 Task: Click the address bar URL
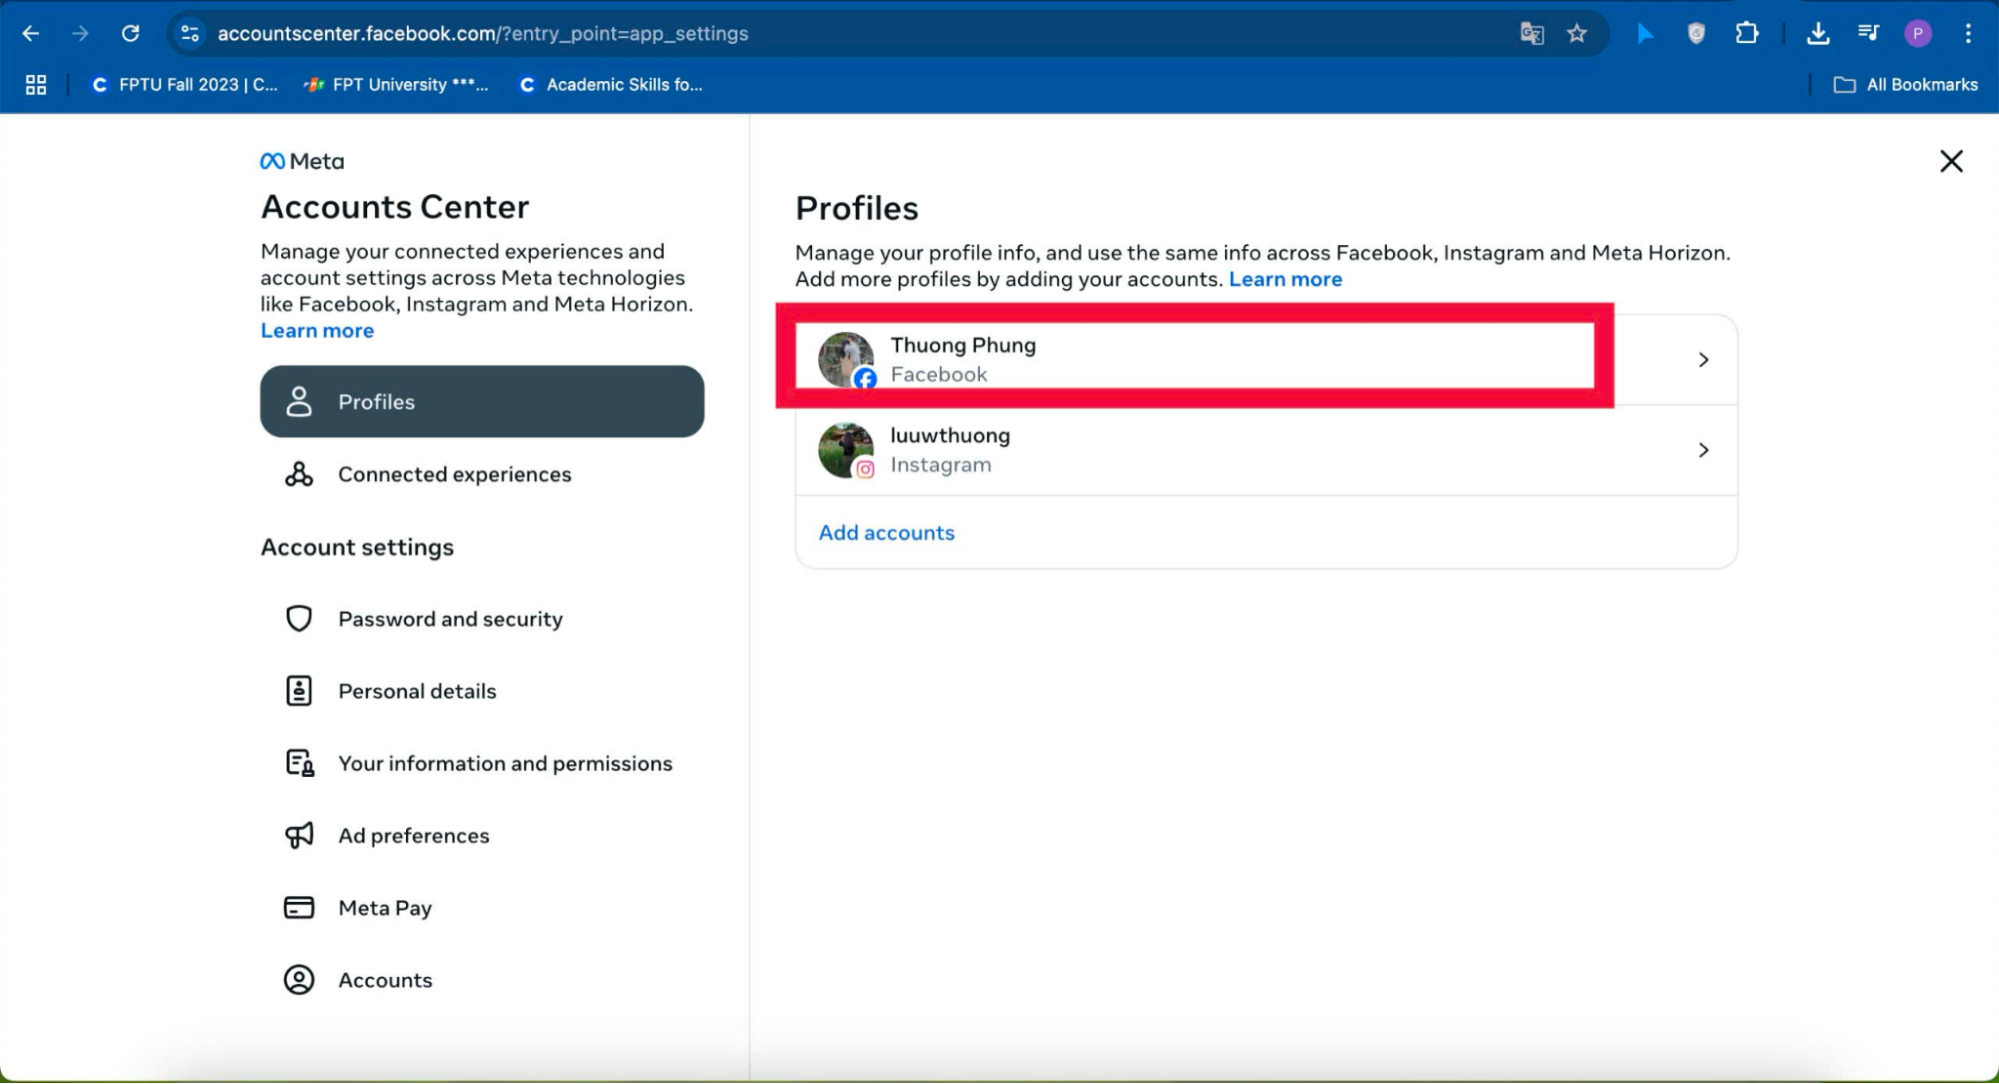tap(483, 33)
